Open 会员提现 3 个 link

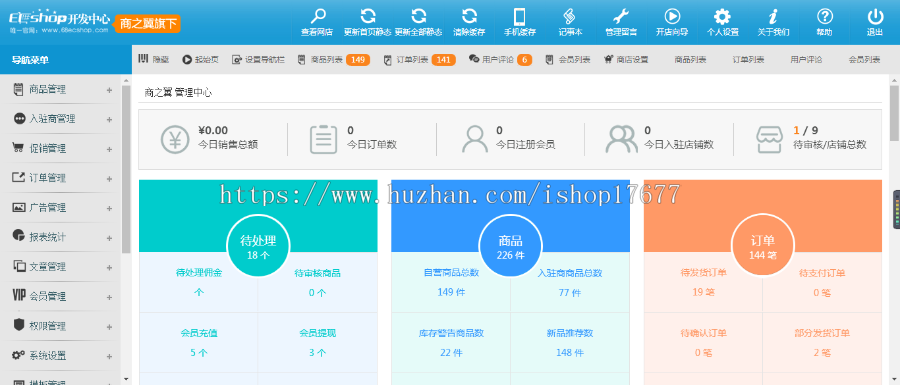click(317, 342)
